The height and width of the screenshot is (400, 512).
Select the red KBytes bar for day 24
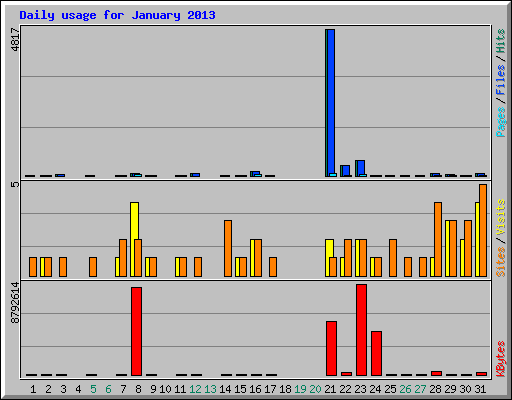click(376, 353)
